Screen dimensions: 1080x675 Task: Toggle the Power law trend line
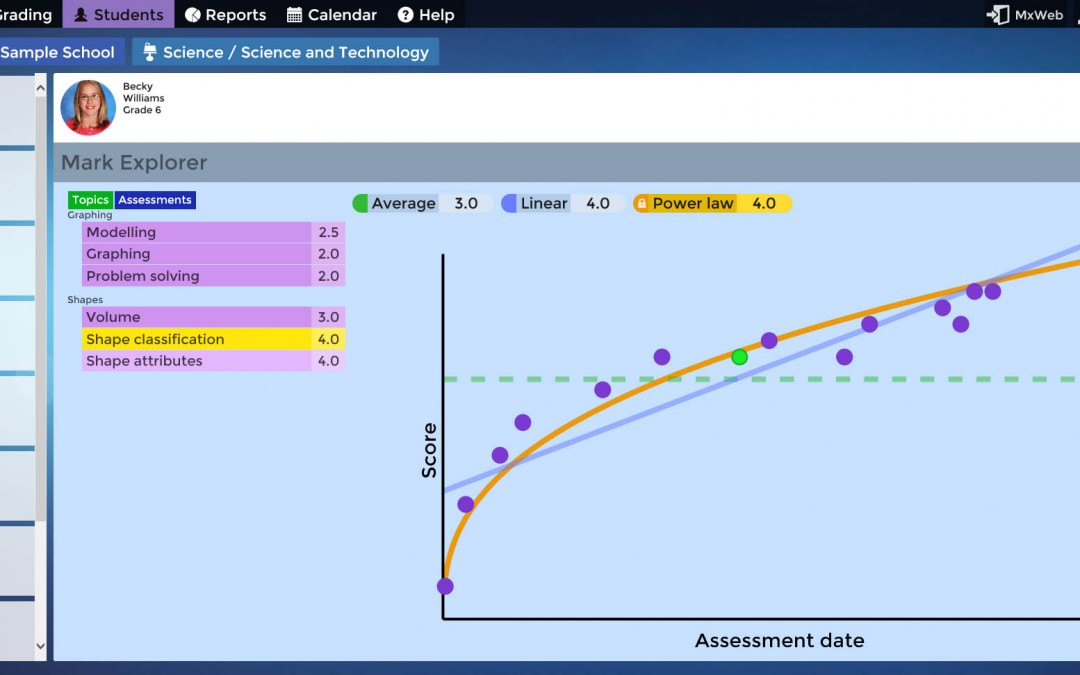[693, 204]
